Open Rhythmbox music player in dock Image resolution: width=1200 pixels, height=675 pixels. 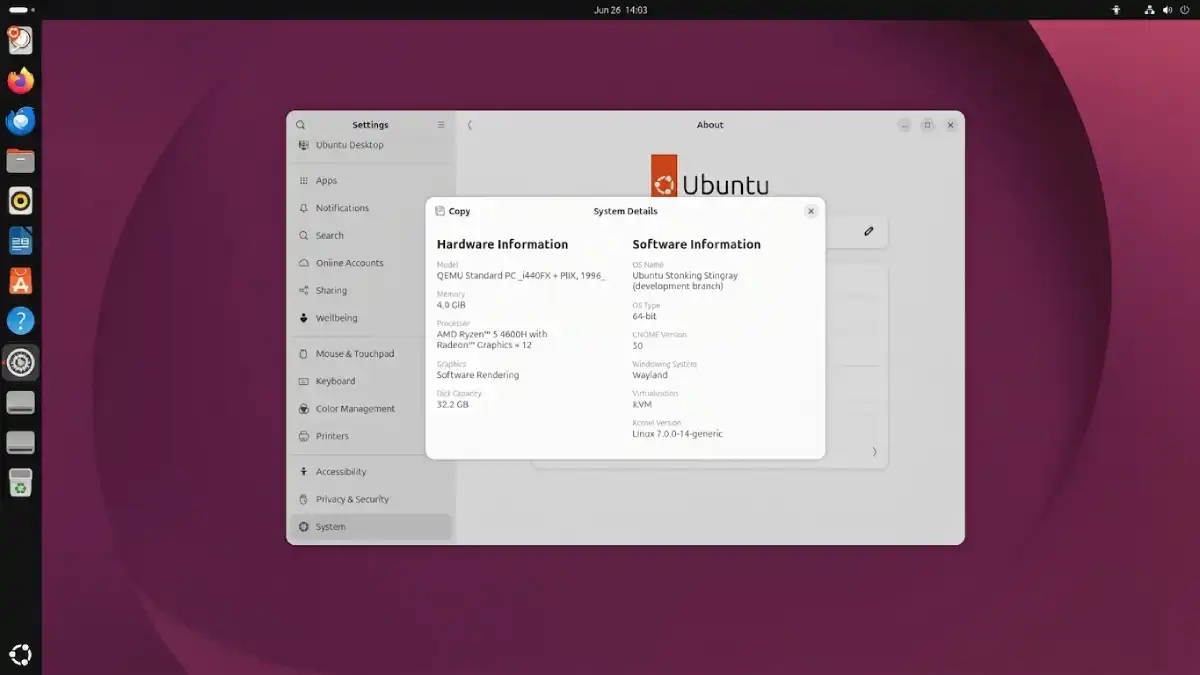tap(20, 201)
